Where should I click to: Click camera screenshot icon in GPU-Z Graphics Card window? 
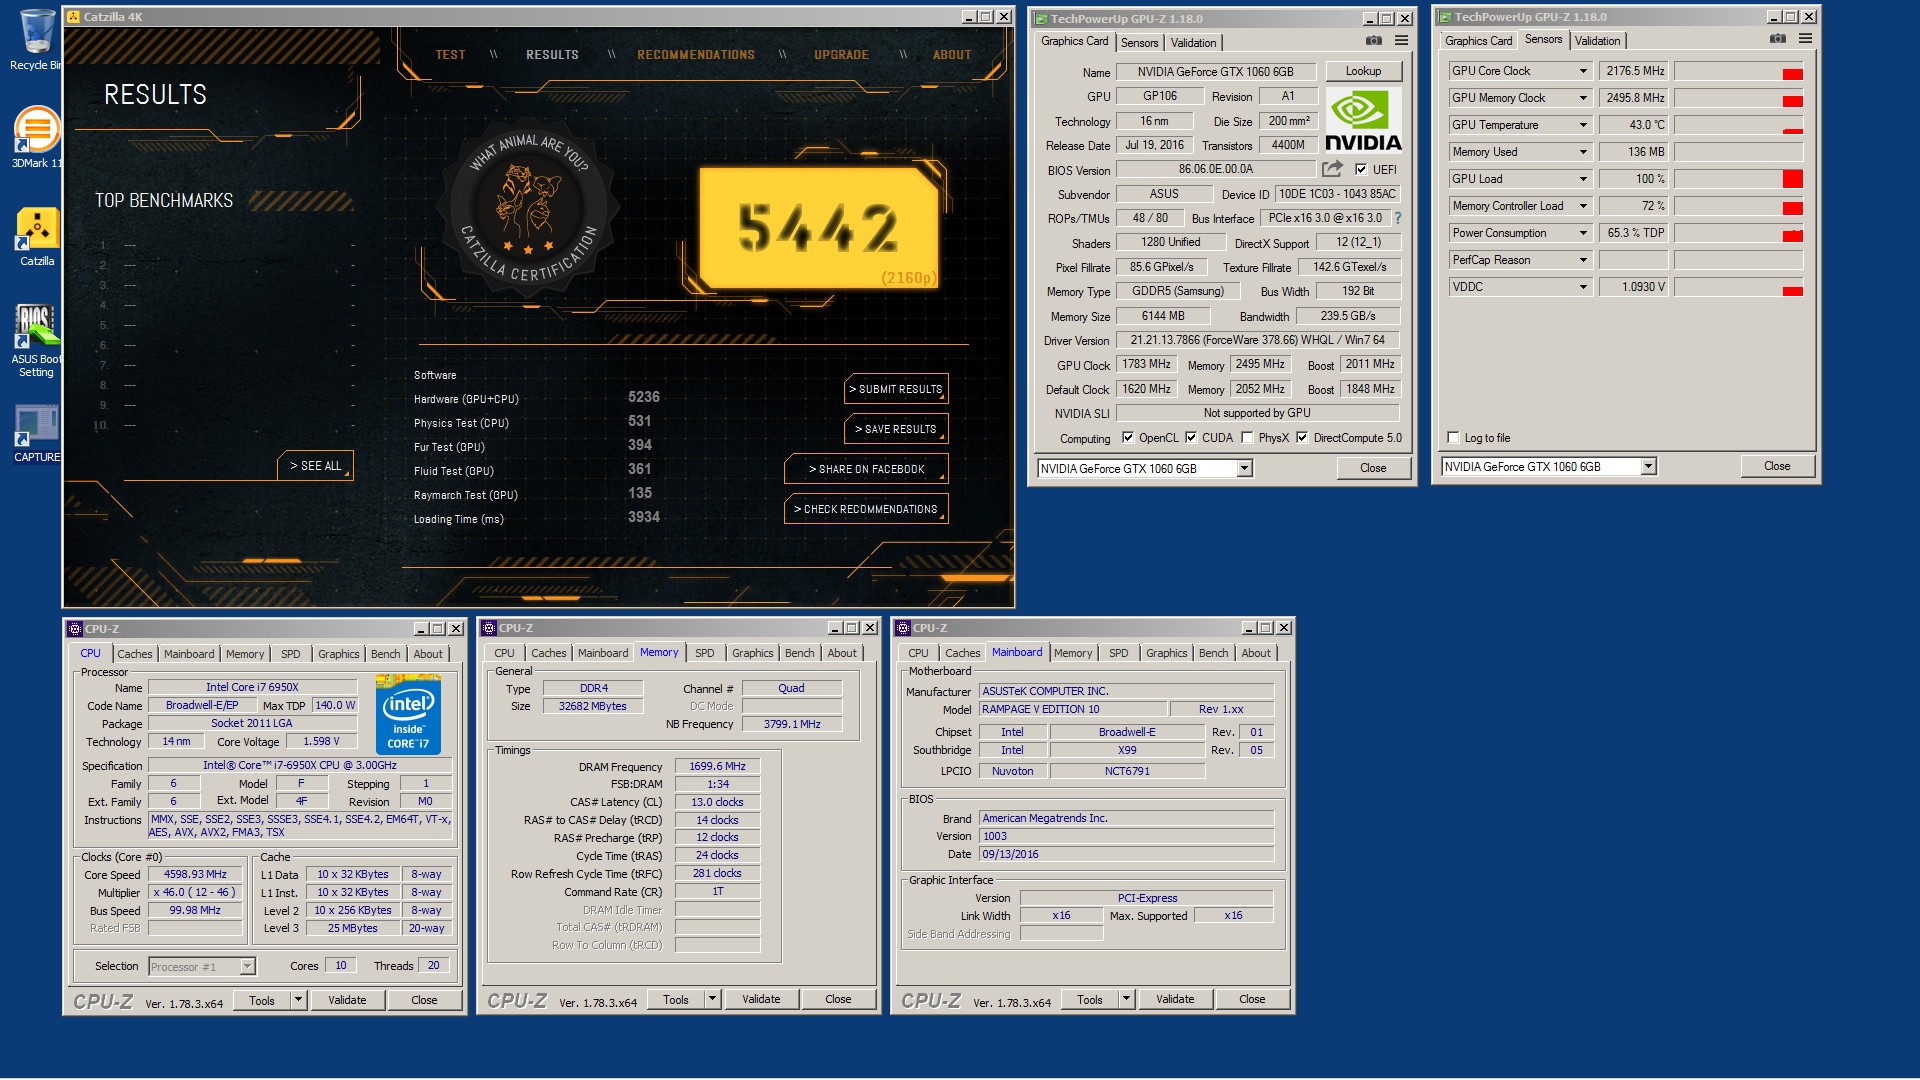[1374, 41]
